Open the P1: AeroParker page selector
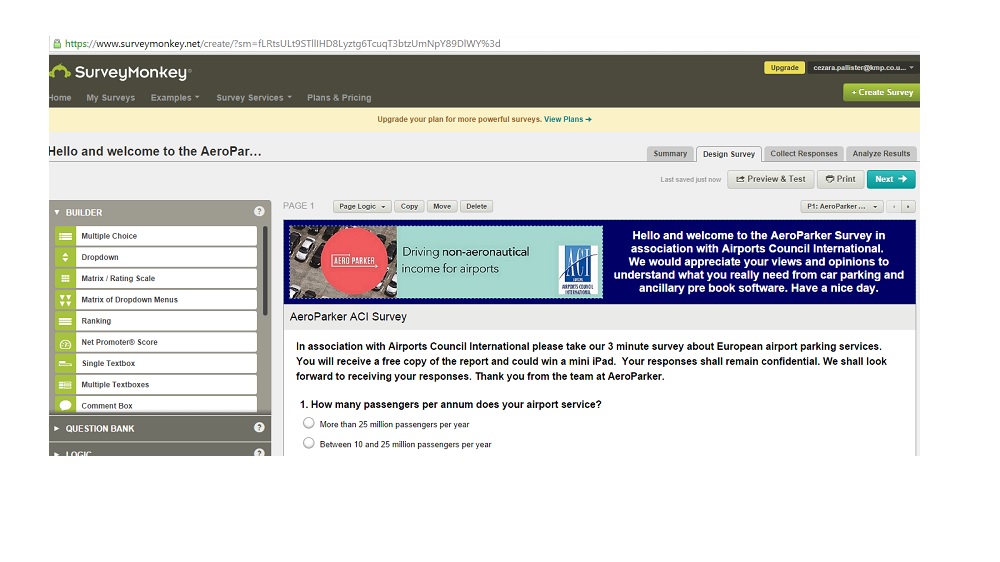Viewport: 1000px width, 562px height. [841, 206]
